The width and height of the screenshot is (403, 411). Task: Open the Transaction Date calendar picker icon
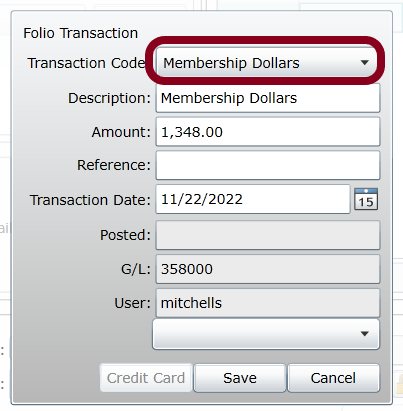[366, 199]
